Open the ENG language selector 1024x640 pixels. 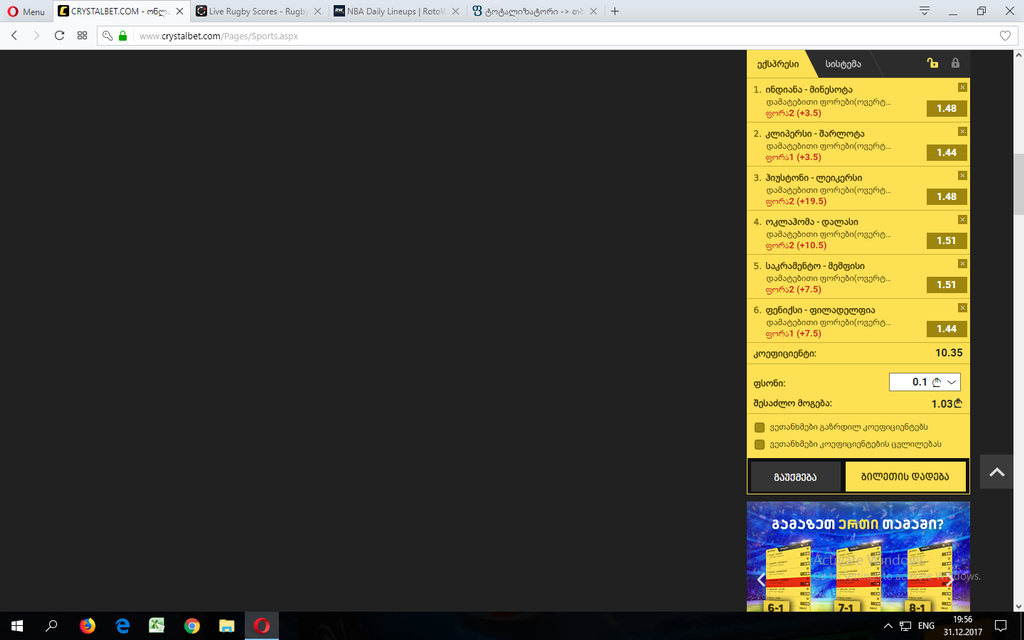click(x=926, y=626)
